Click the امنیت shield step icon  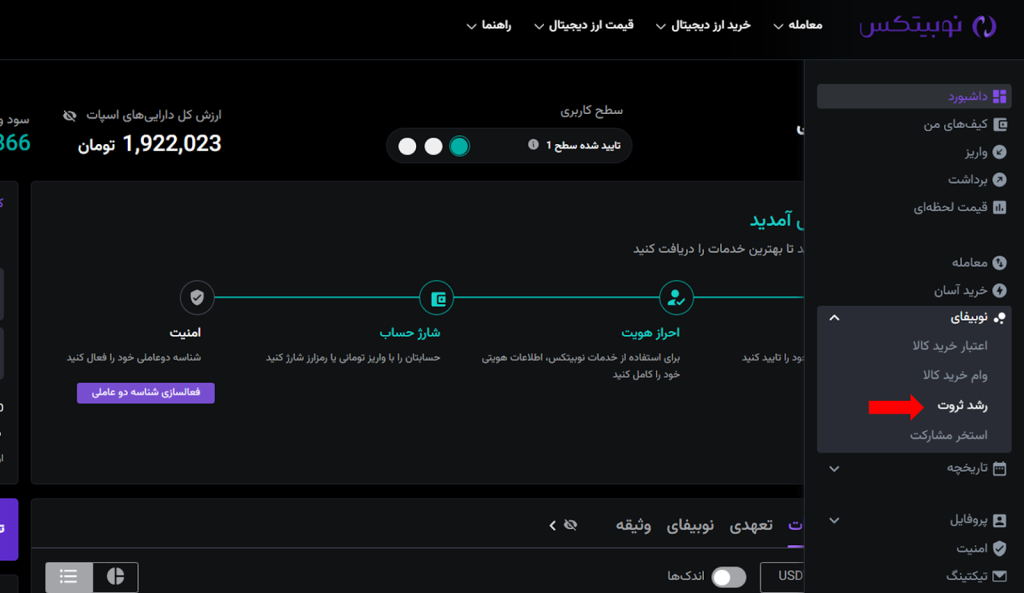pos(197,298)
